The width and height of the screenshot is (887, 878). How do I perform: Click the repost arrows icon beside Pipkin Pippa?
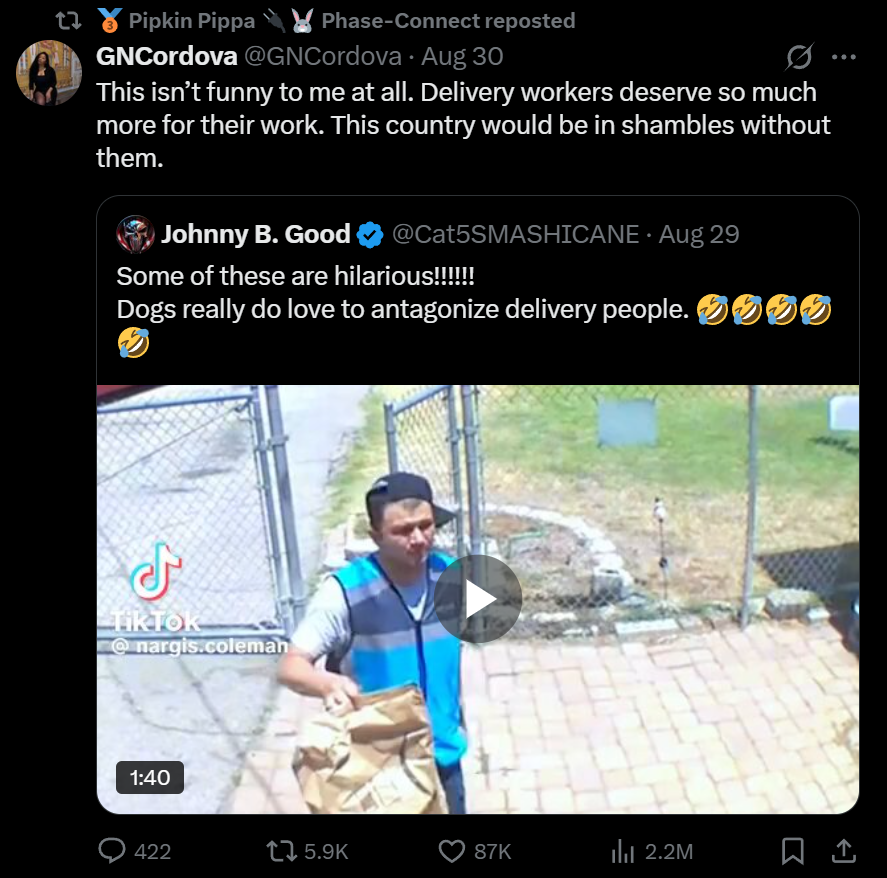68,21
